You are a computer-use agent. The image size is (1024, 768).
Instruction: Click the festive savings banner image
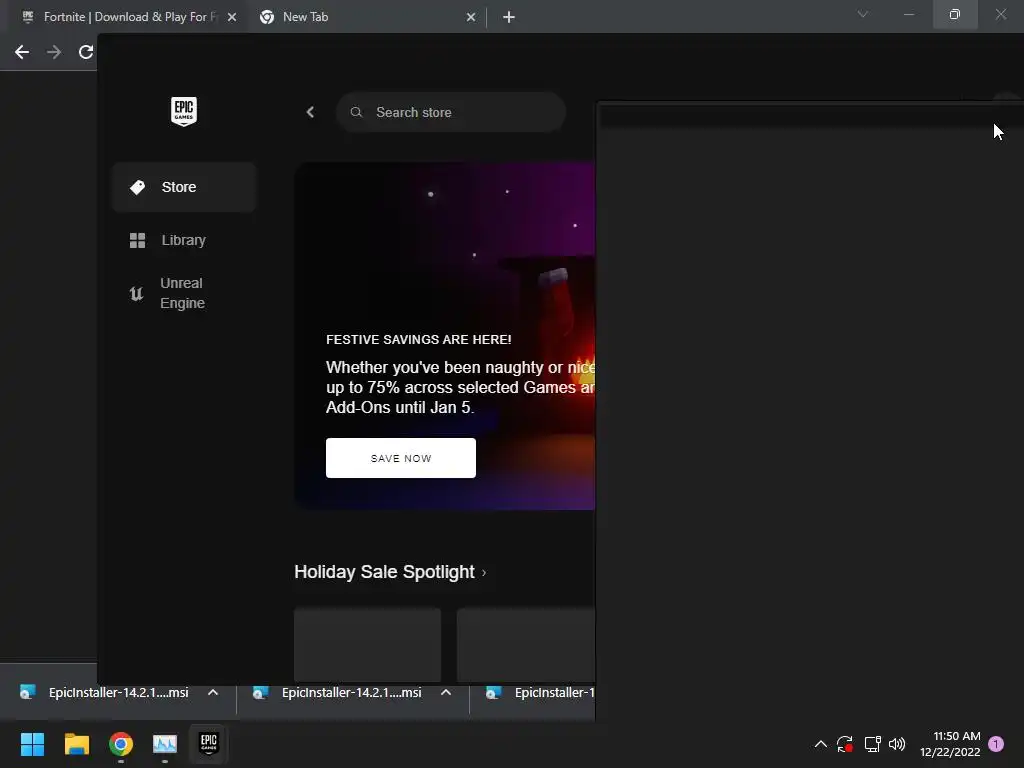(445, 336)
